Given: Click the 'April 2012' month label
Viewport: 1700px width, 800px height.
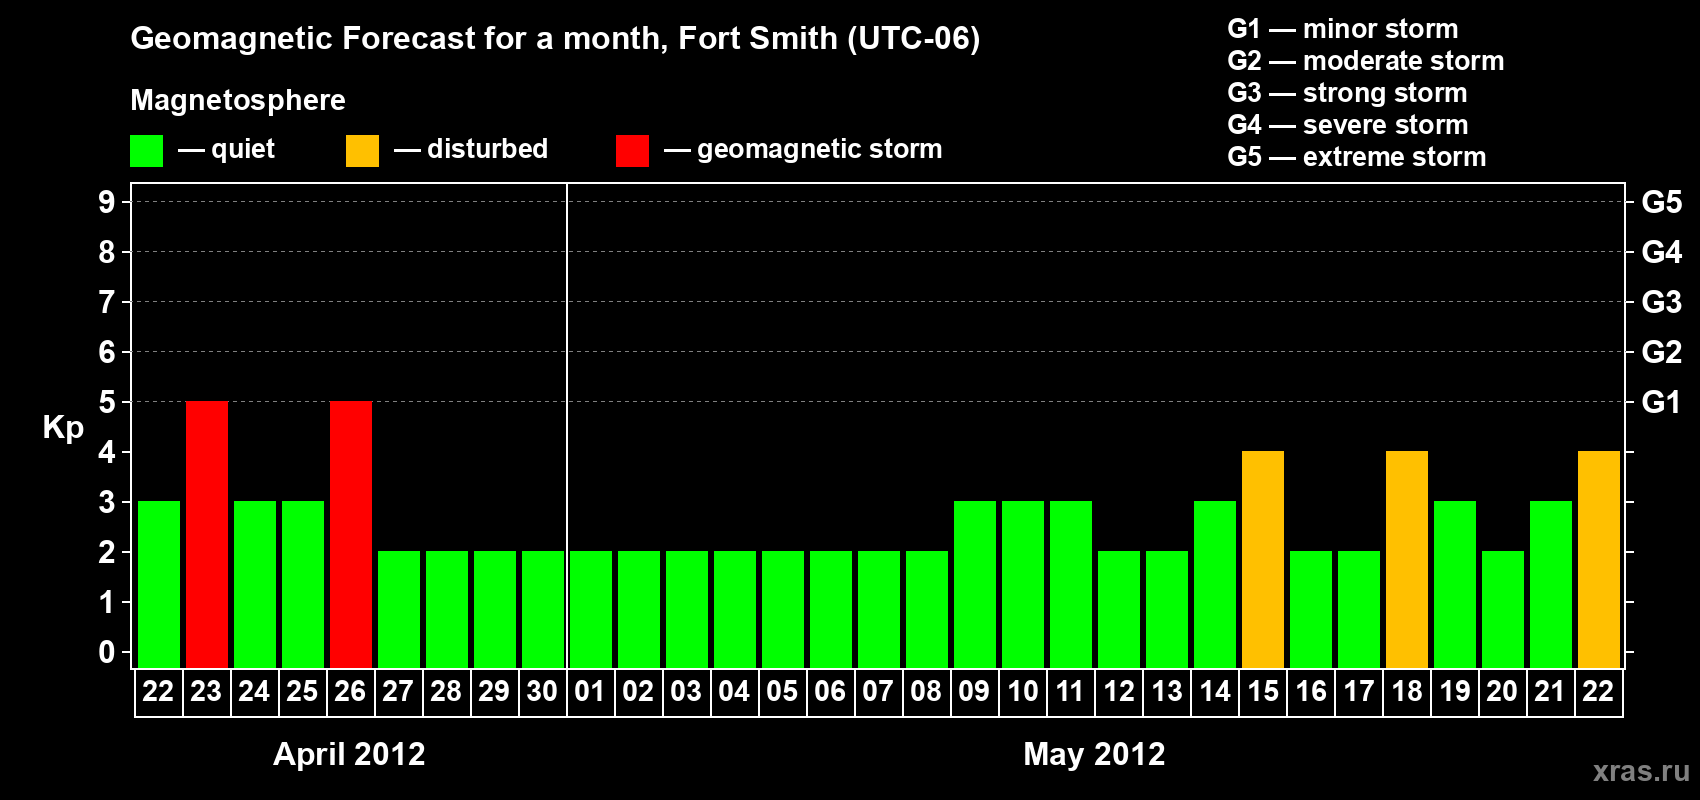Looking at the screenshot, I should 349,754.
